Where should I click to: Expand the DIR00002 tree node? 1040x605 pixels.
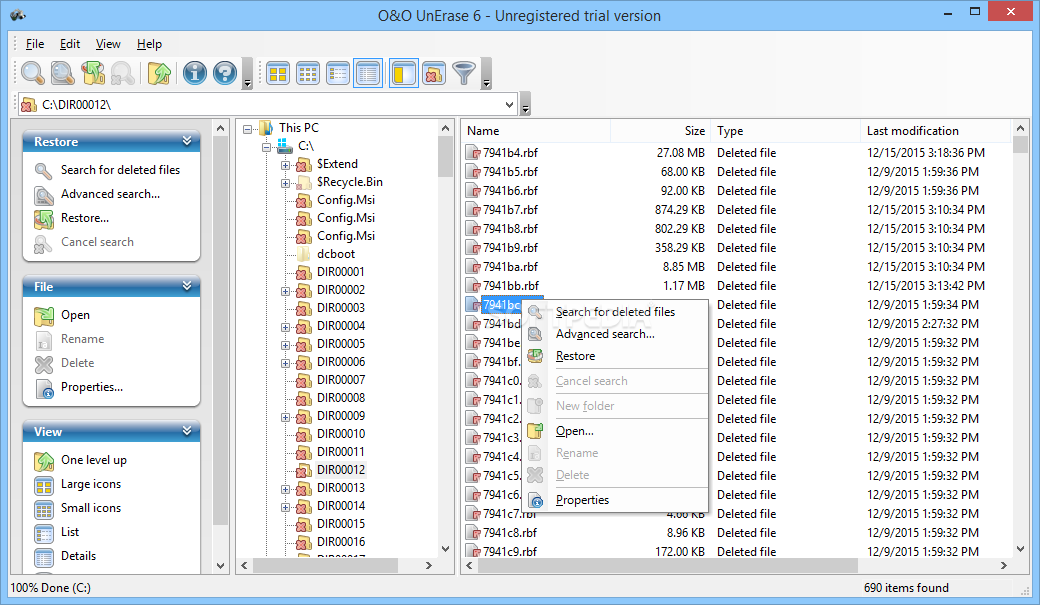285,291
